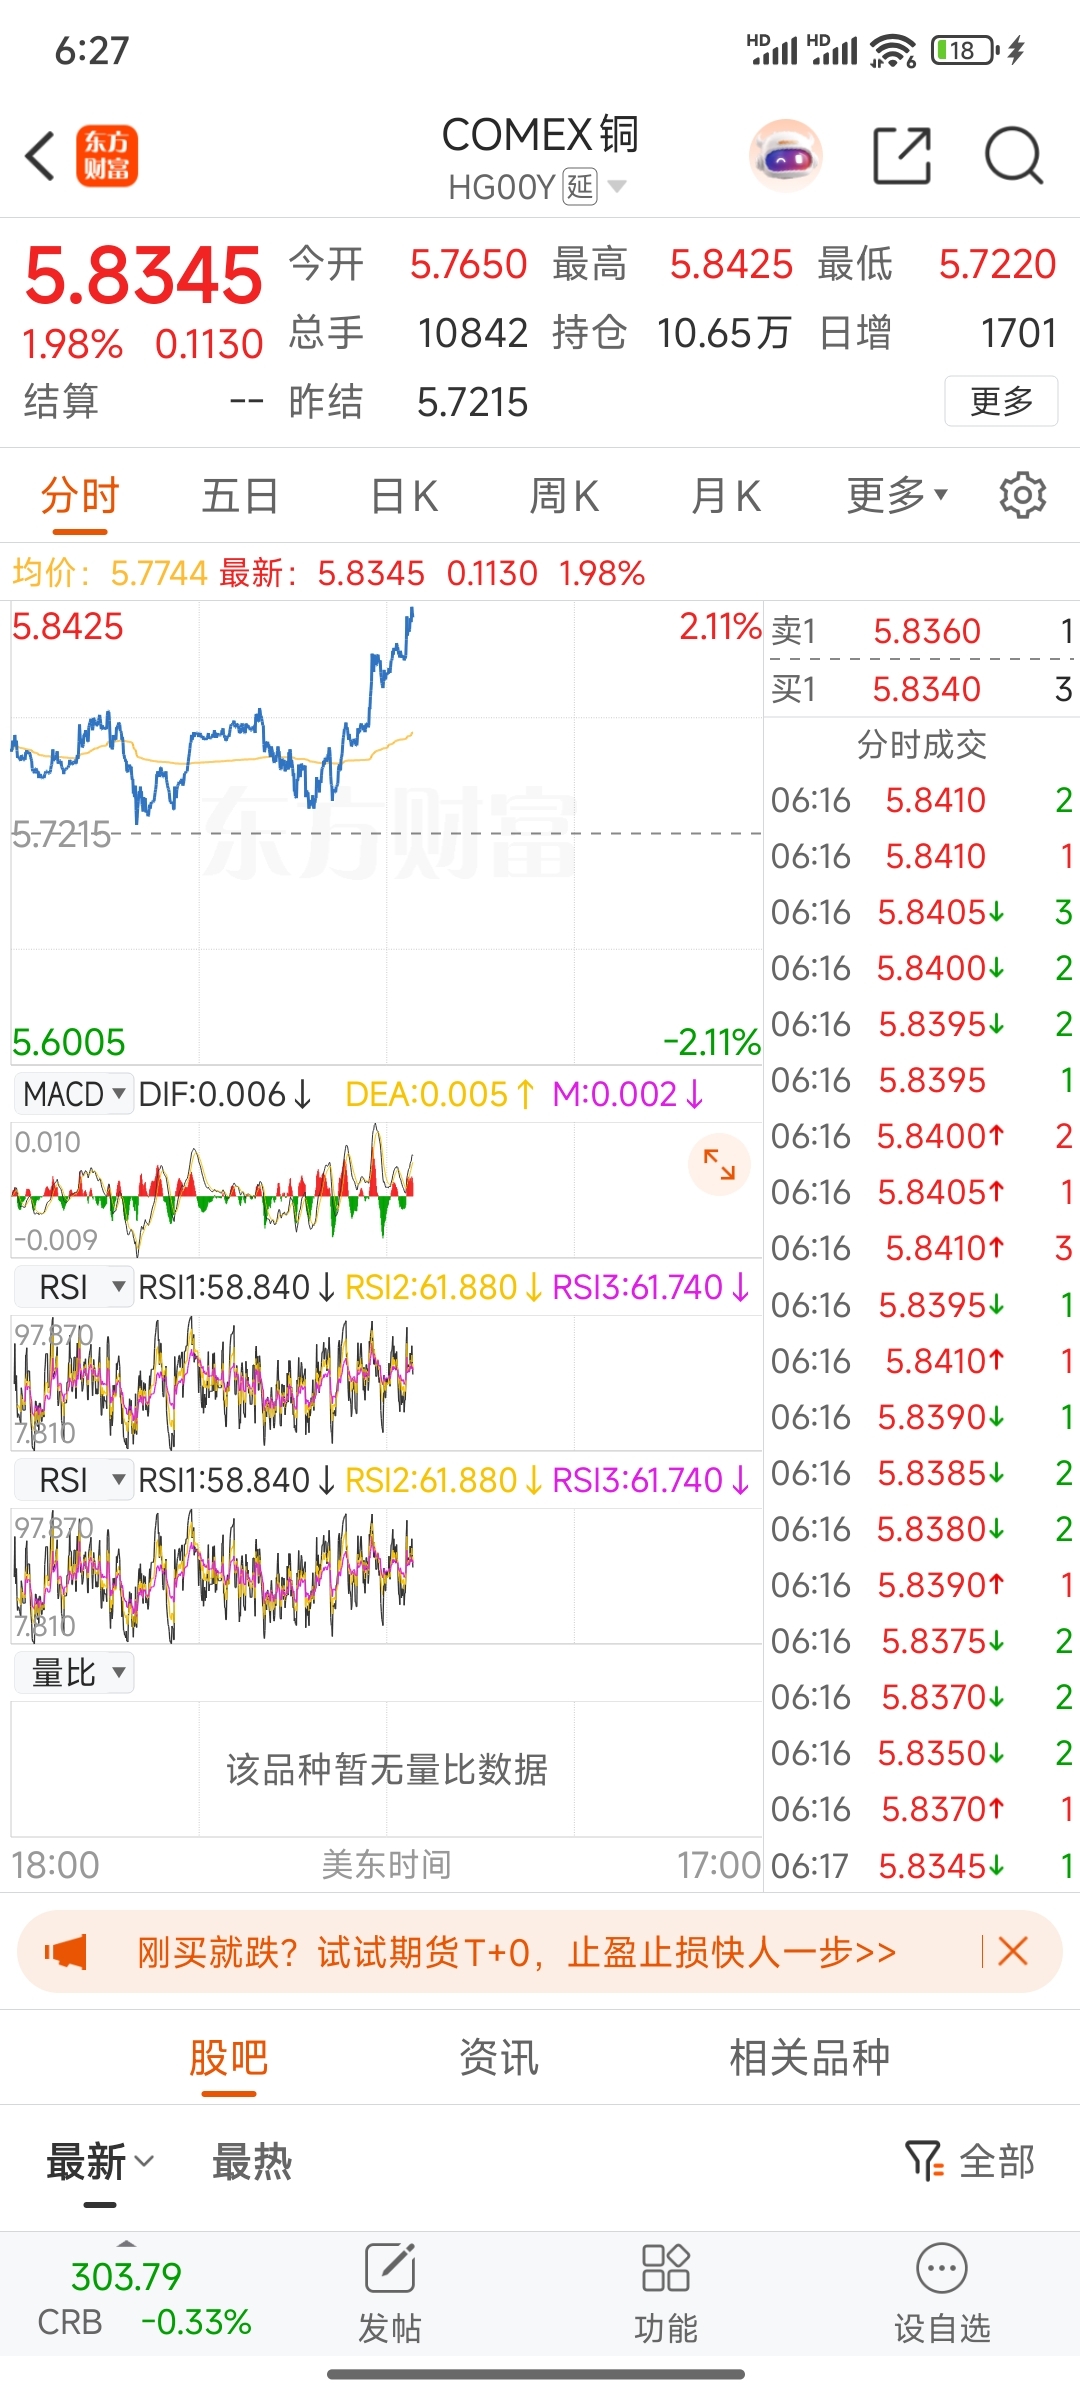Open the second RSI indicator dropdown
This screenshot has width=1080, height=2400.
pos(73,1480)
